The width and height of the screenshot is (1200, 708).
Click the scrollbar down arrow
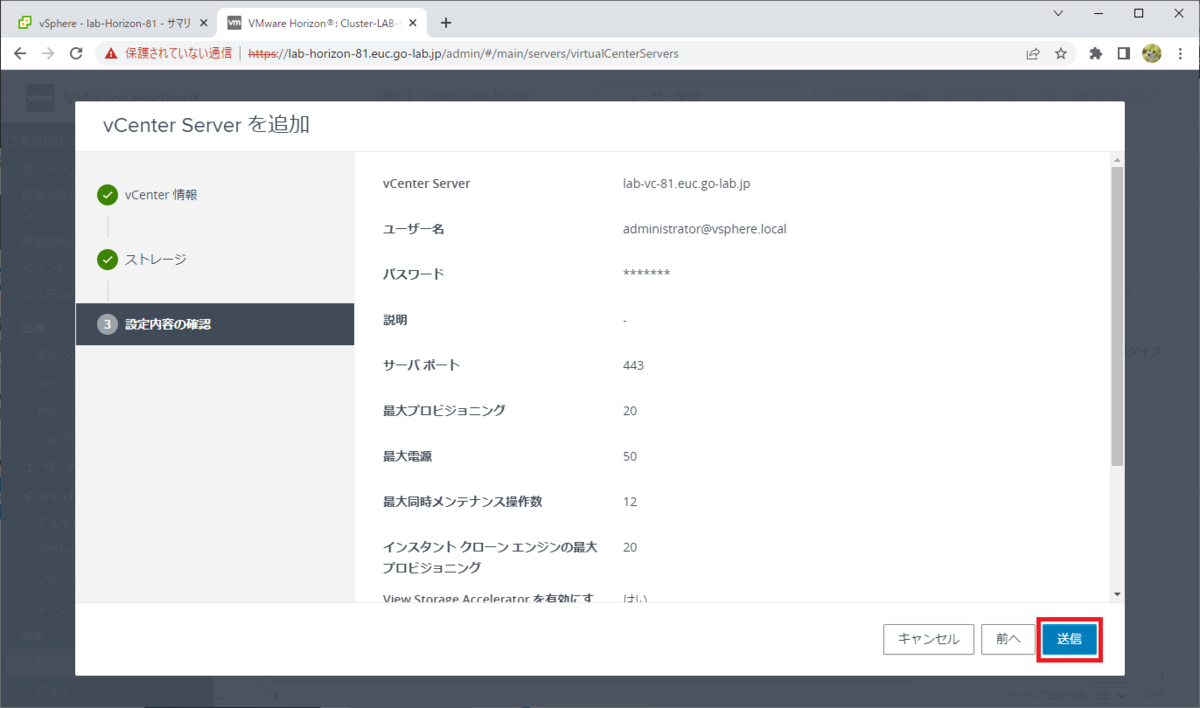[x=1117, y=594]
